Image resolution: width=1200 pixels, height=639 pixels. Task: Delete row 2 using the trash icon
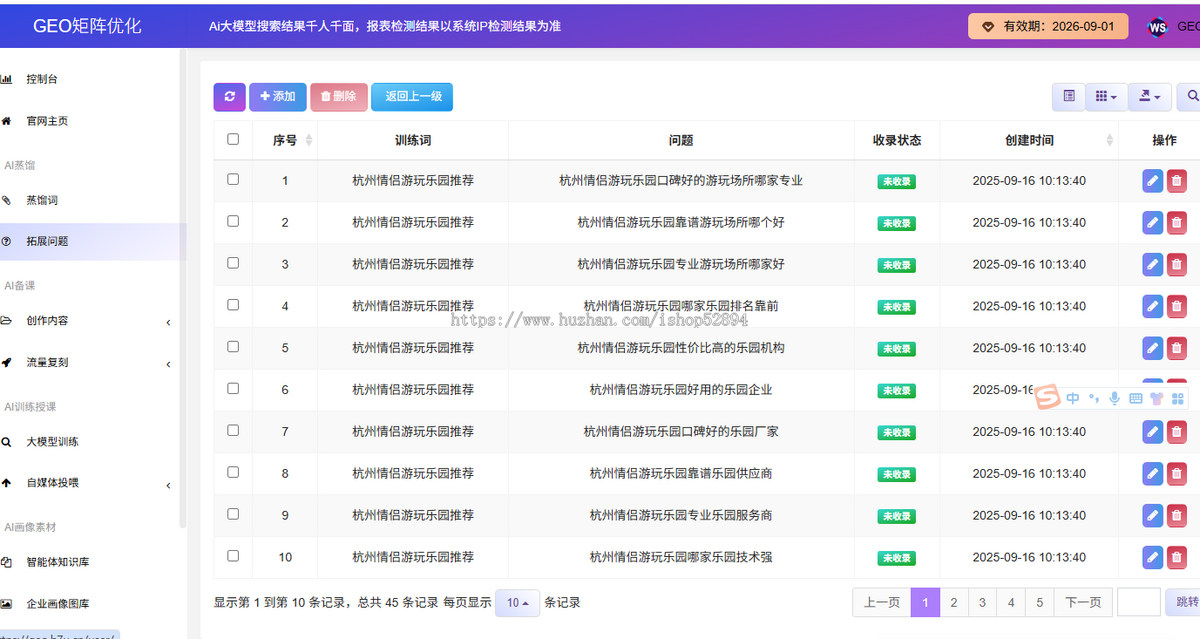[x=1177, y=223]
